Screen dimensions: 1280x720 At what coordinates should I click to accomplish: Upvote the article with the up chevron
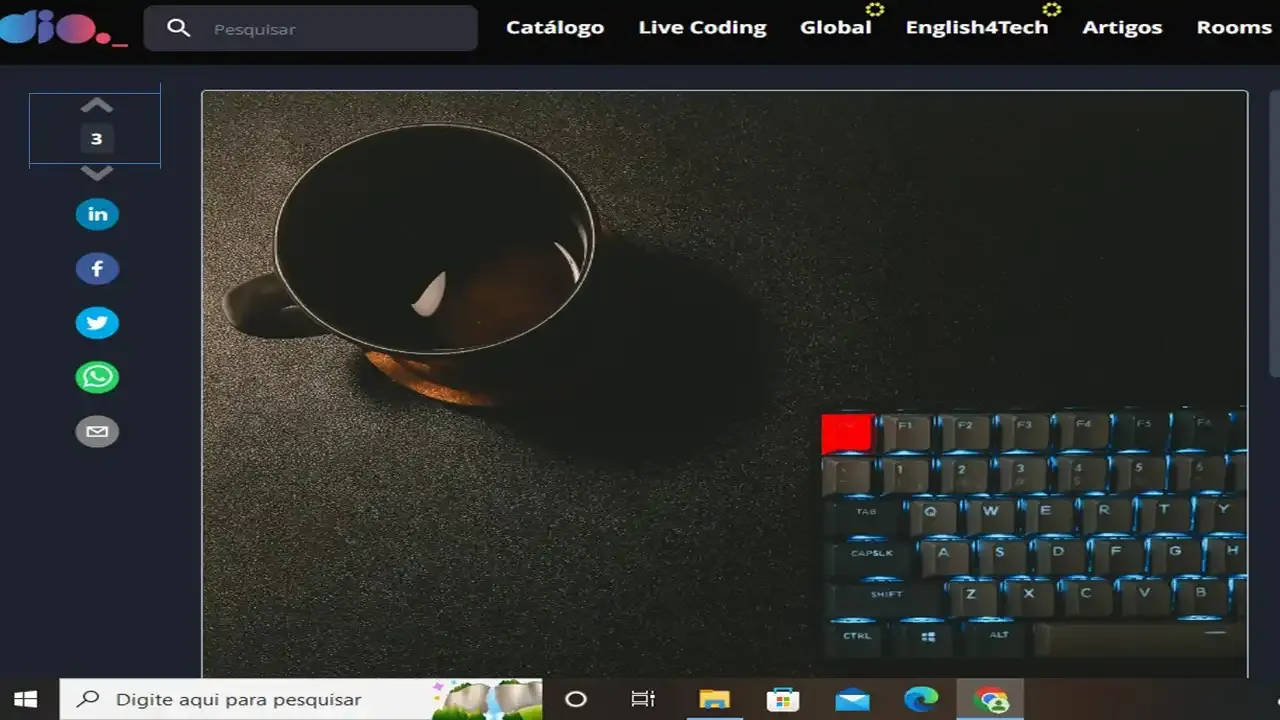[96, 106]
